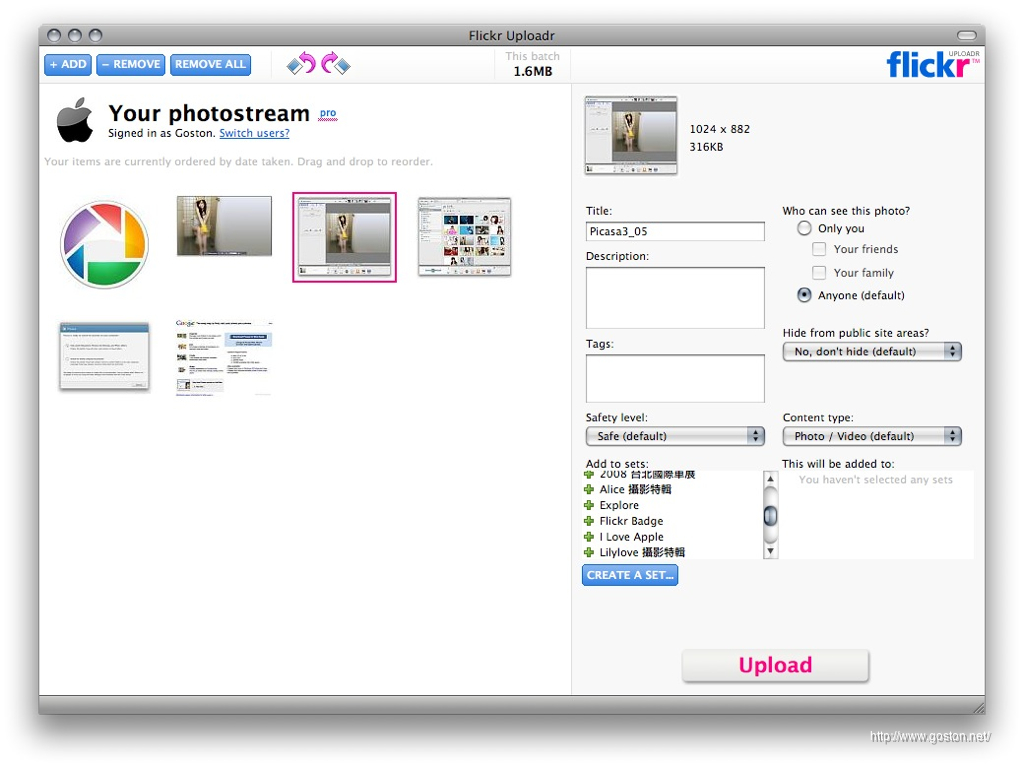Check the Your family checkbox
1024x768 pixels.
pos(819,272)
